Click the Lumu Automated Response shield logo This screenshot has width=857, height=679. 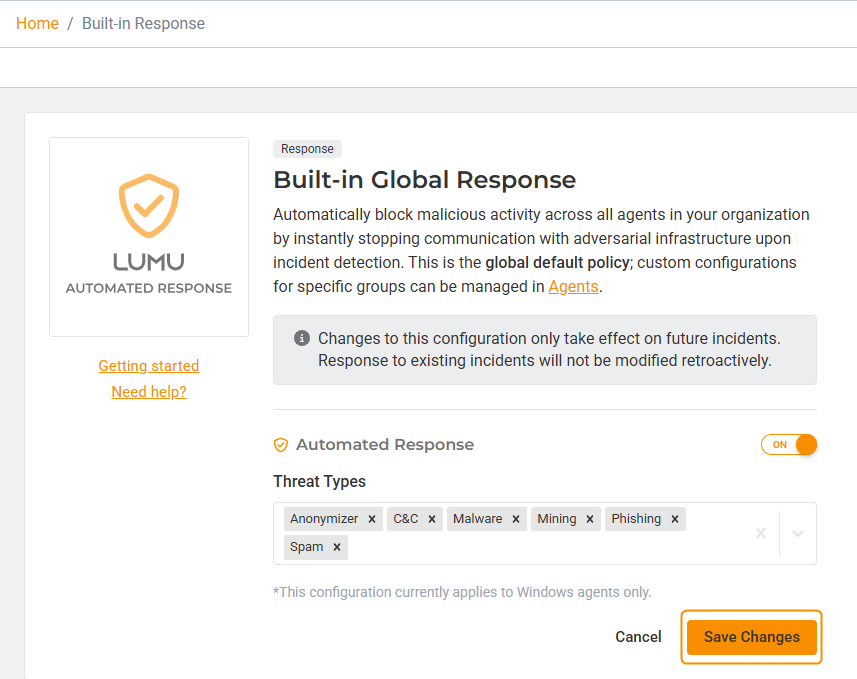pyautogui.click(x=149, y=205)
